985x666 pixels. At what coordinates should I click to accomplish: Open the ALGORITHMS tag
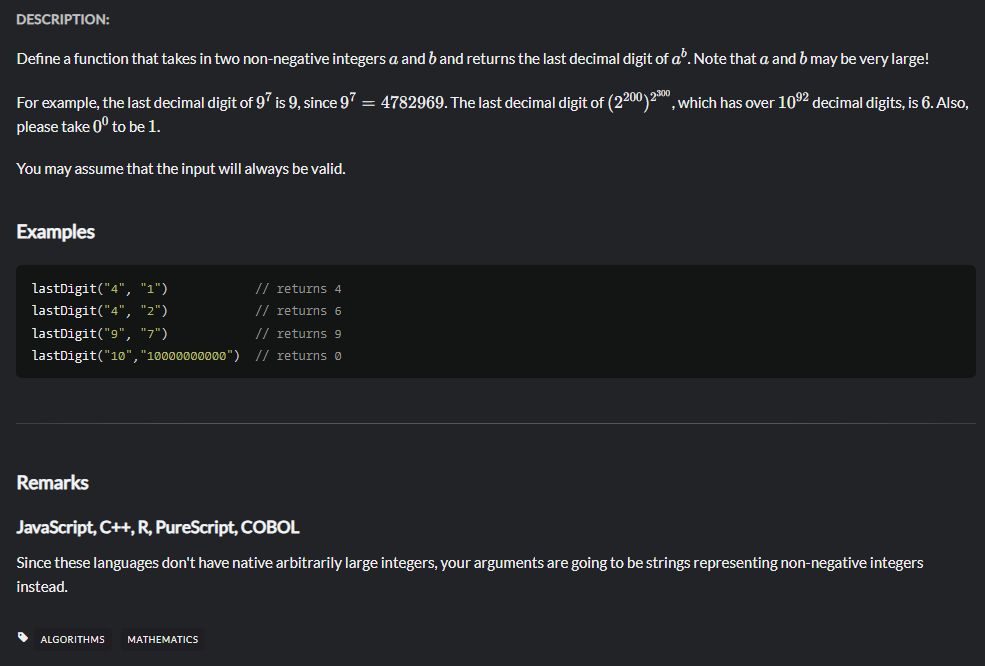(x=72, y=640)
